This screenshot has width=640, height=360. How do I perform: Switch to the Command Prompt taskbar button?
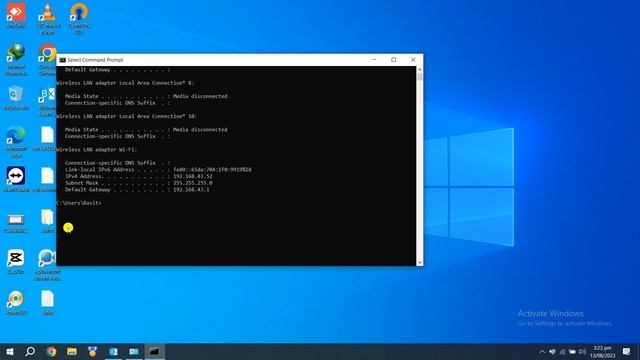[x=154, y=351]
